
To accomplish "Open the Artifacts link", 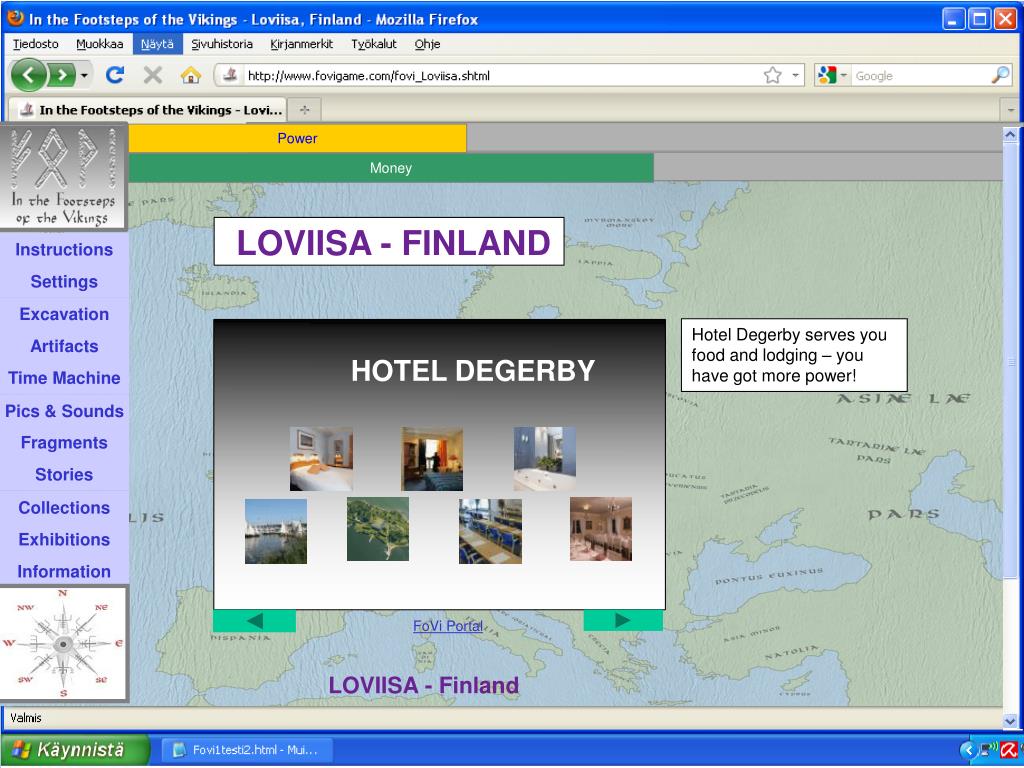I will 64,346.
